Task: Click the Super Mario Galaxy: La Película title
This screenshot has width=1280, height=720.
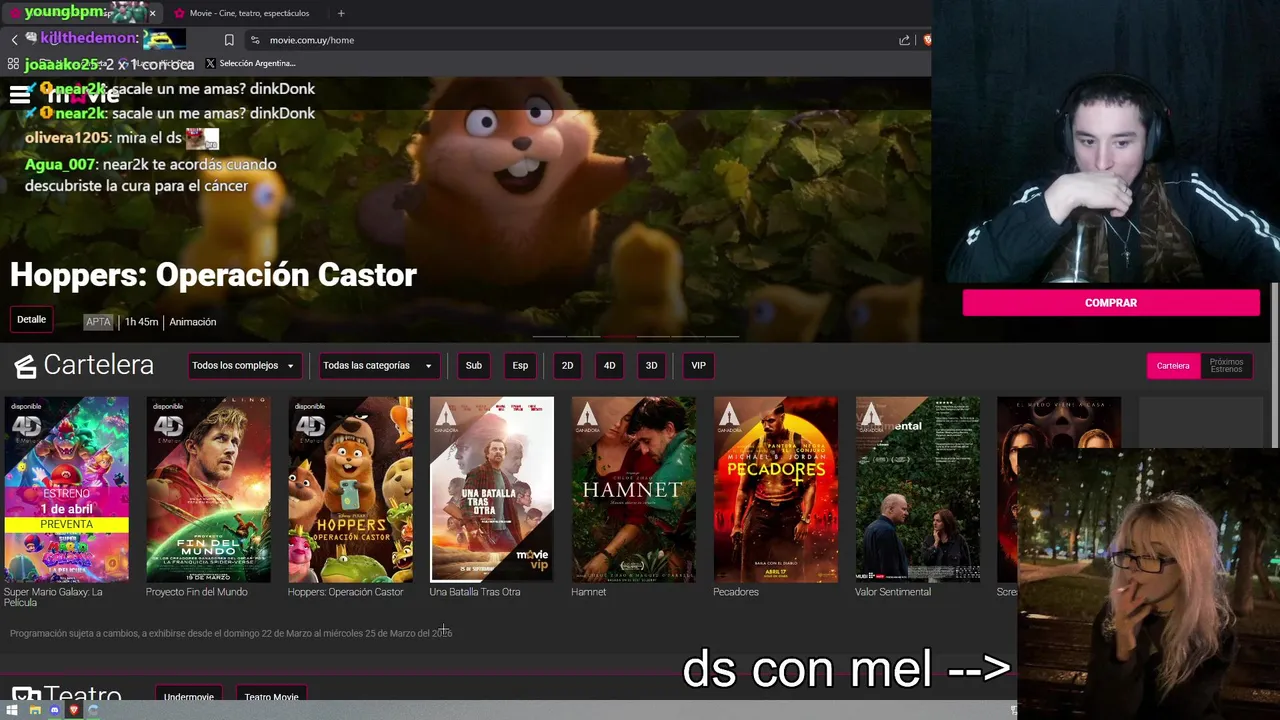Action: coord(53,597)
